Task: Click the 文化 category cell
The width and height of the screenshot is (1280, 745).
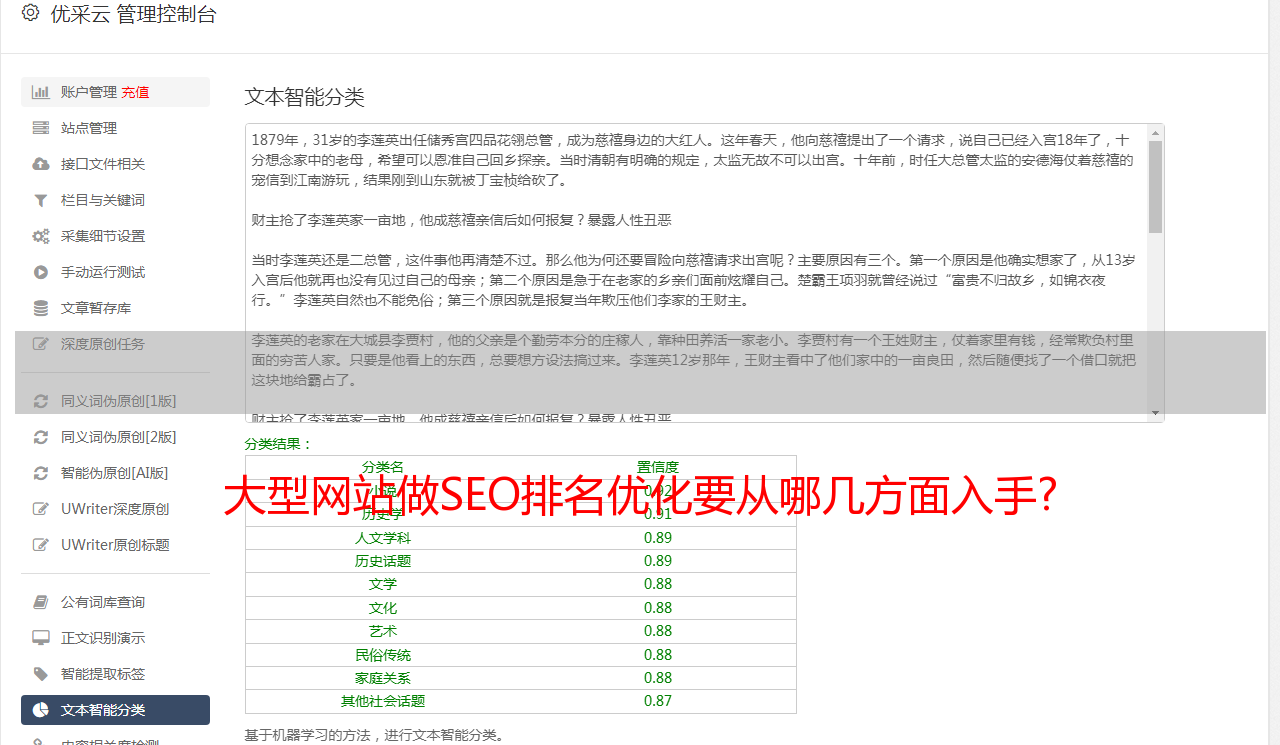Action: (x=383, y=608)
